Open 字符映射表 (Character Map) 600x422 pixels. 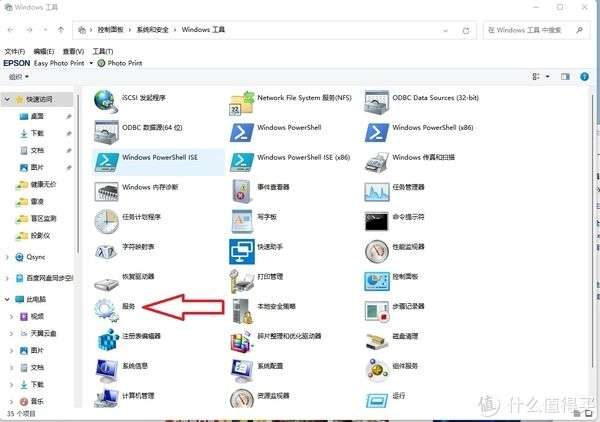(125, 251)
